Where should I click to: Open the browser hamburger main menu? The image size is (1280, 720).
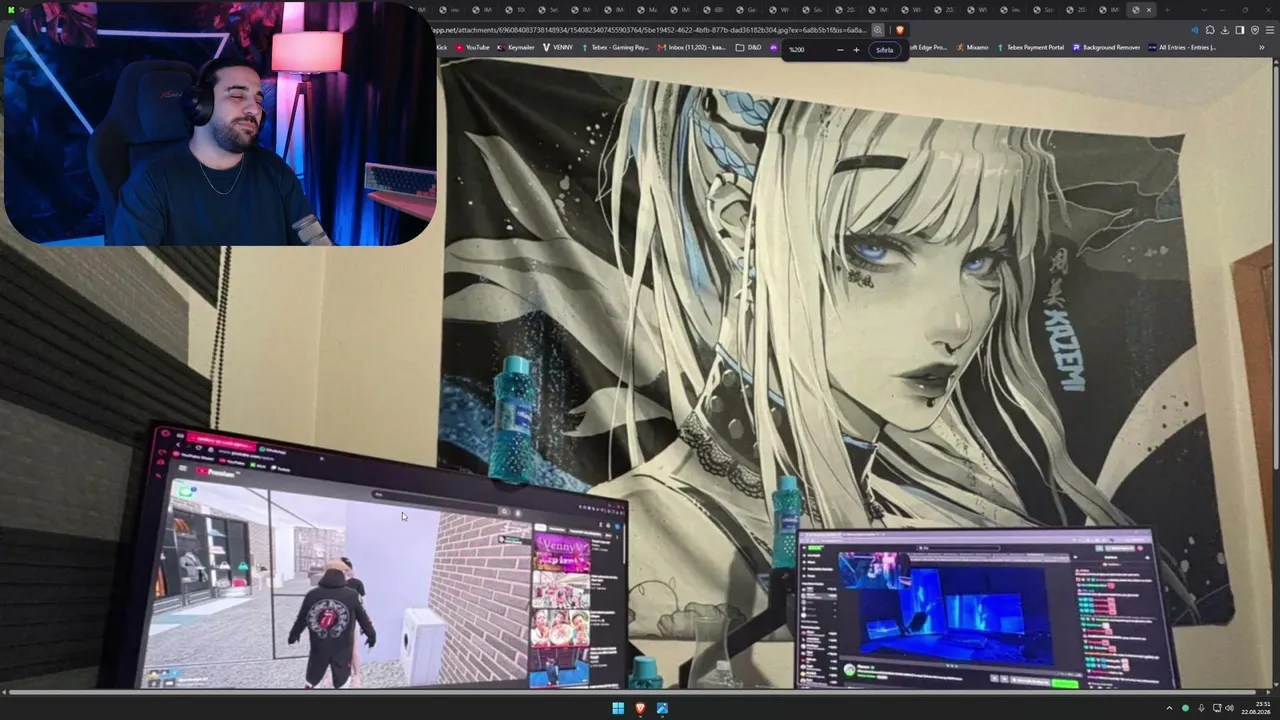coord(1268,30)
